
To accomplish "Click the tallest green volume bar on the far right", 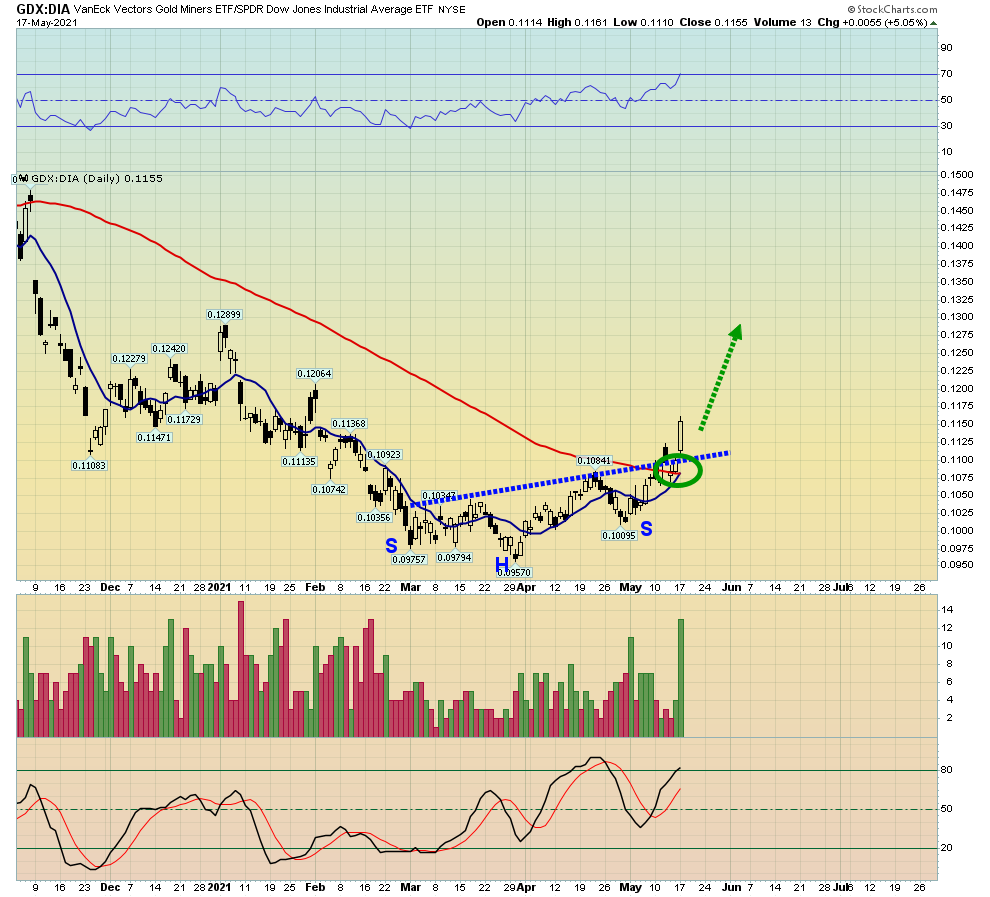I will (681, 678).
